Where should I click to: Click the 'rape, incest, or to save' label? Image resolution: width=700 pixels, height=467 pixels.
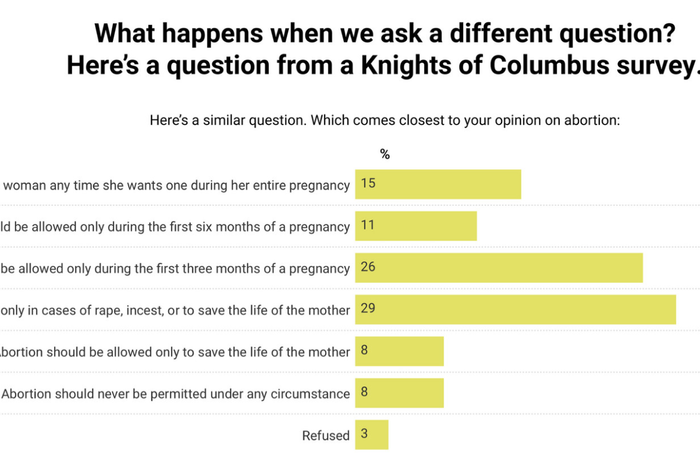pyautogui.click(x=176, y=309)
